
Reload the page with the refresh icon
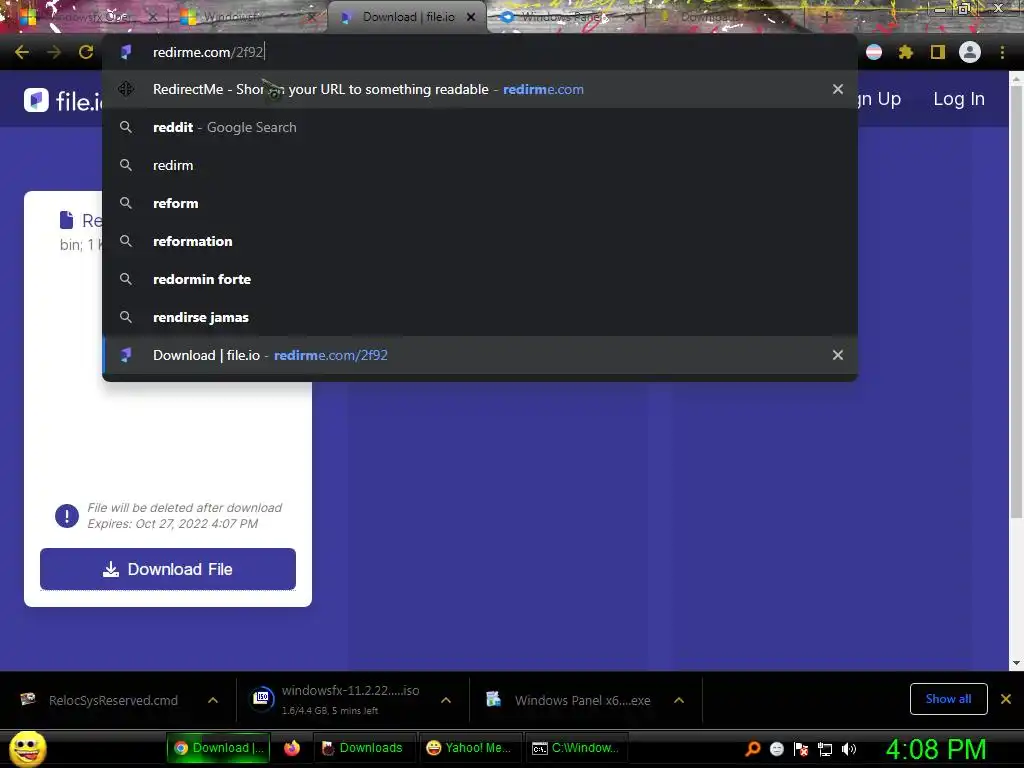tap(86, 52)
